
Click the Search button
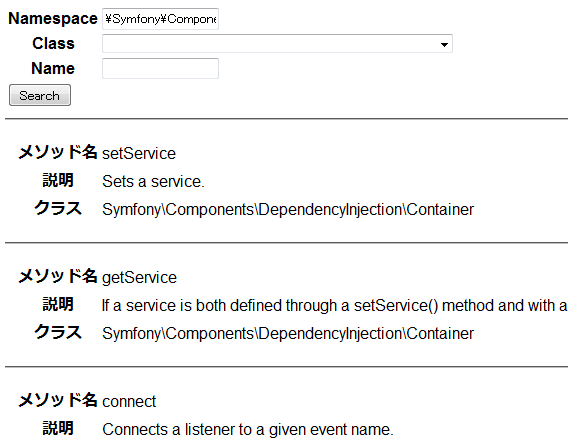click(x=40, y=95)
